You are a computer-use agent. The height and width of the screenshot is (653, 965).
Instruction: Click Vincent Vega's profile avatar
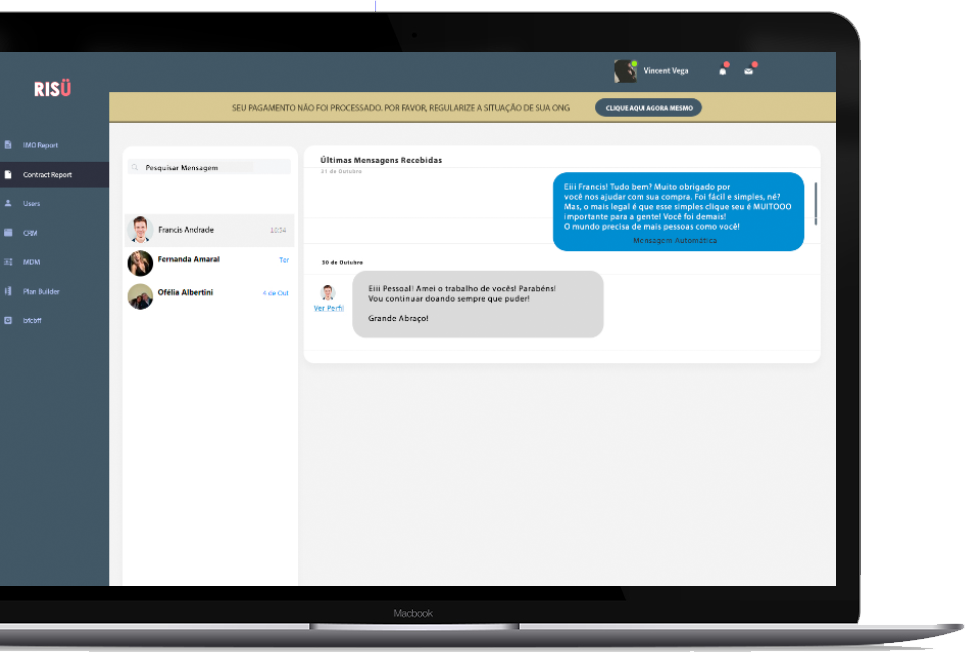pos(625,71)
